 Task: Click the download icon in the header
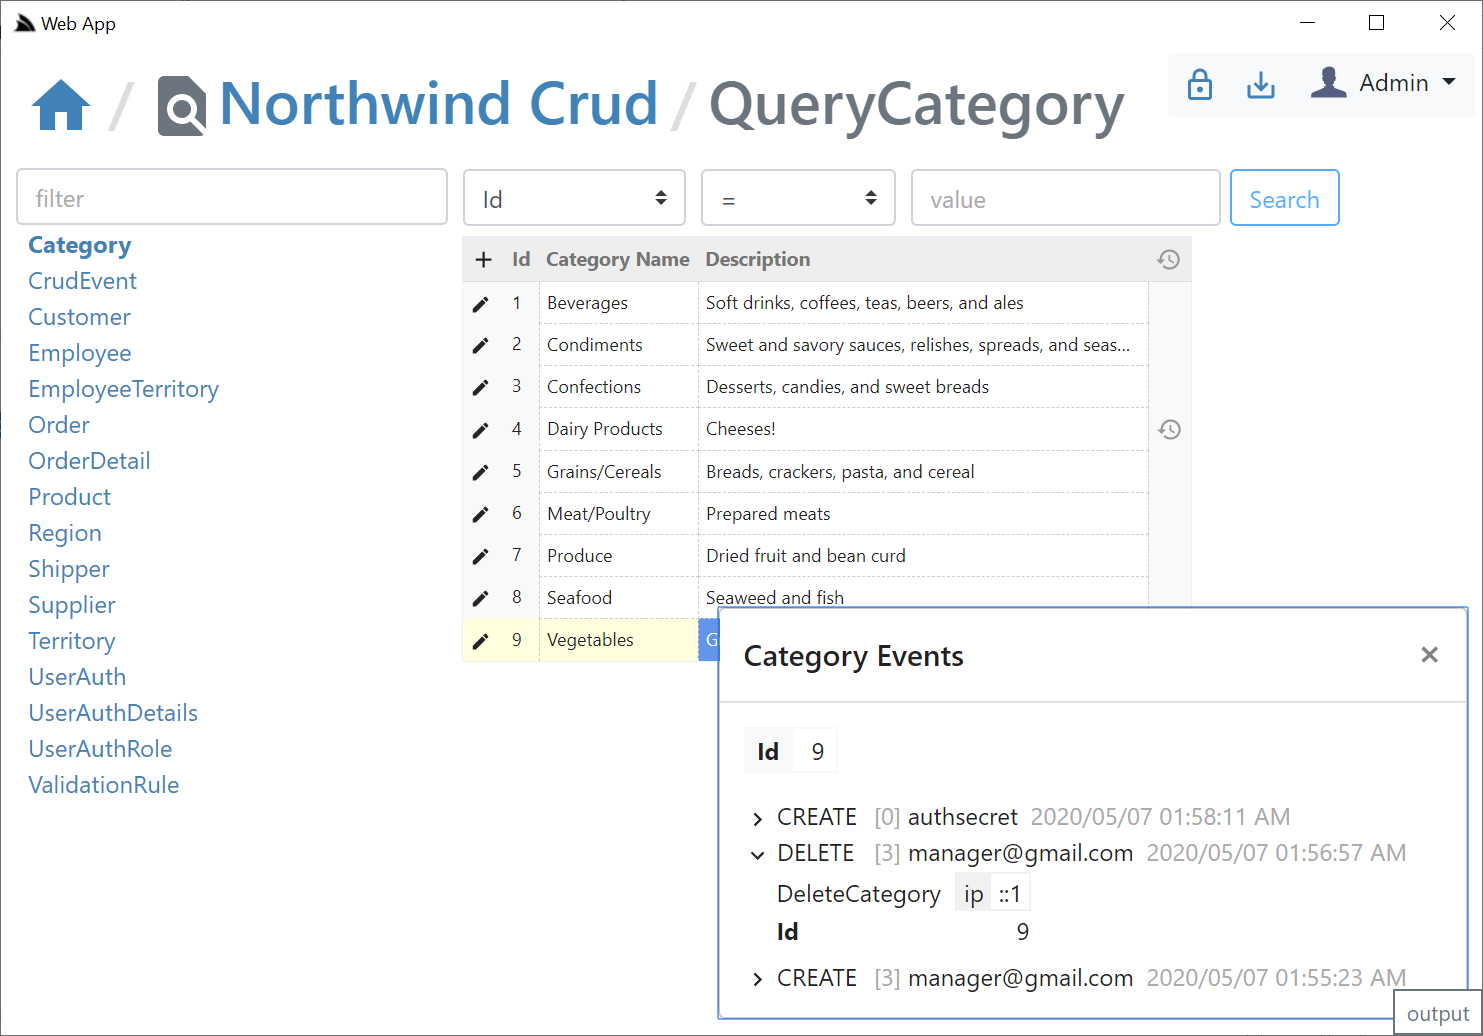pyautogui.click(x=1261, y=85)
